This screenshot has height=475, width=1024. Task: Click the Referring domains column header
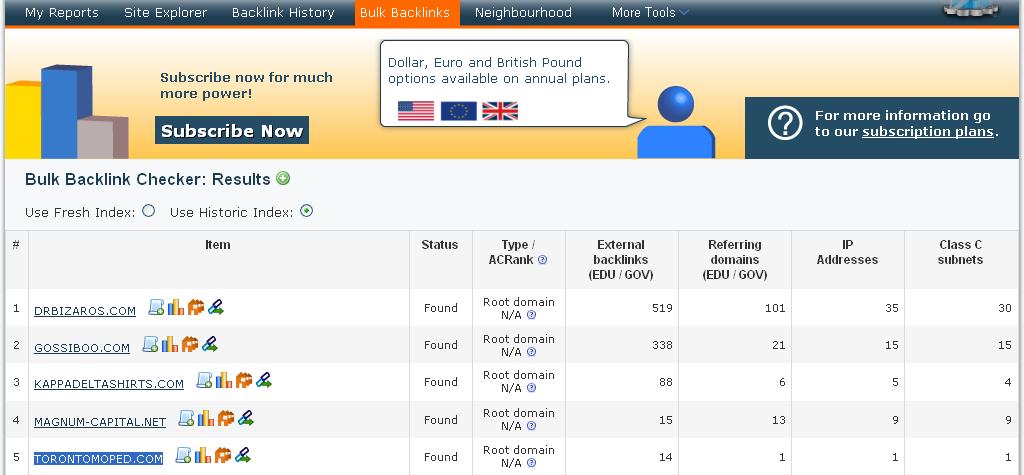(735, 259)
